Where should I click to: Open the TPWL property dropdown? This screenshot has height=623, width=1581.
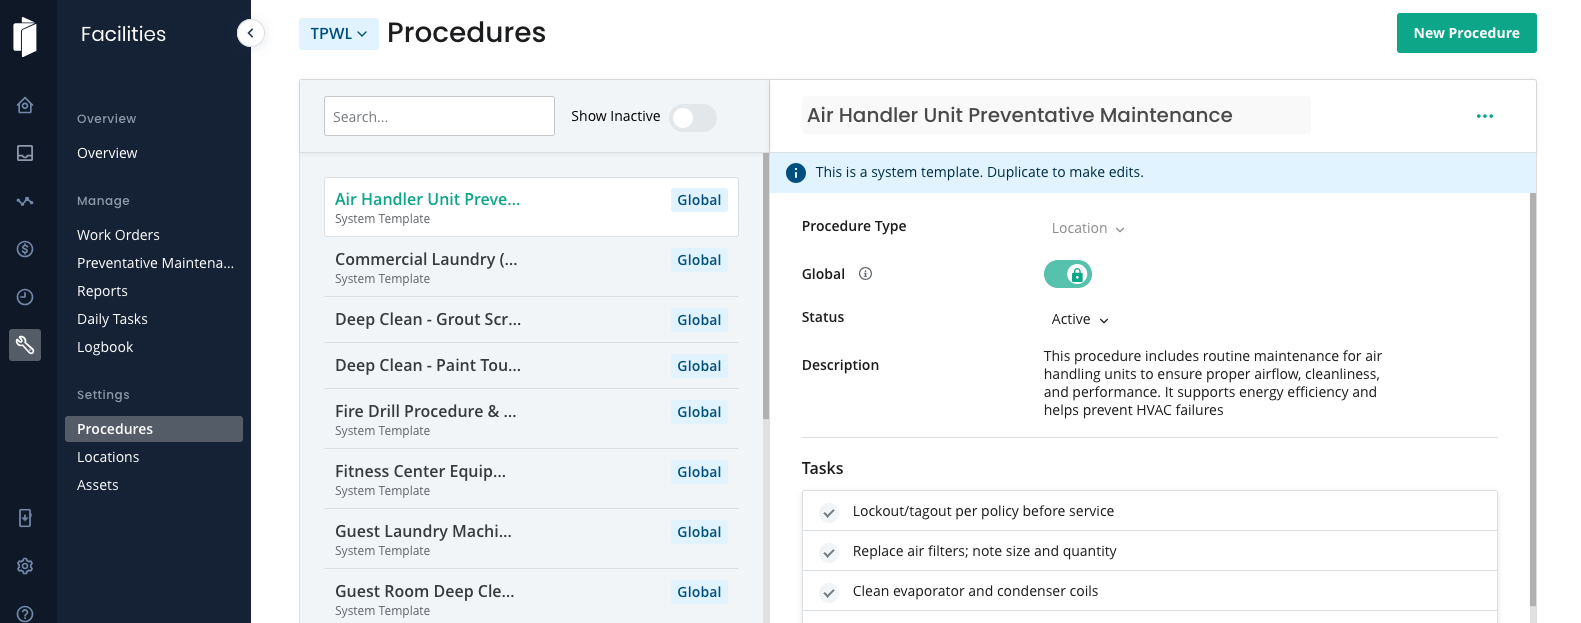338,34
